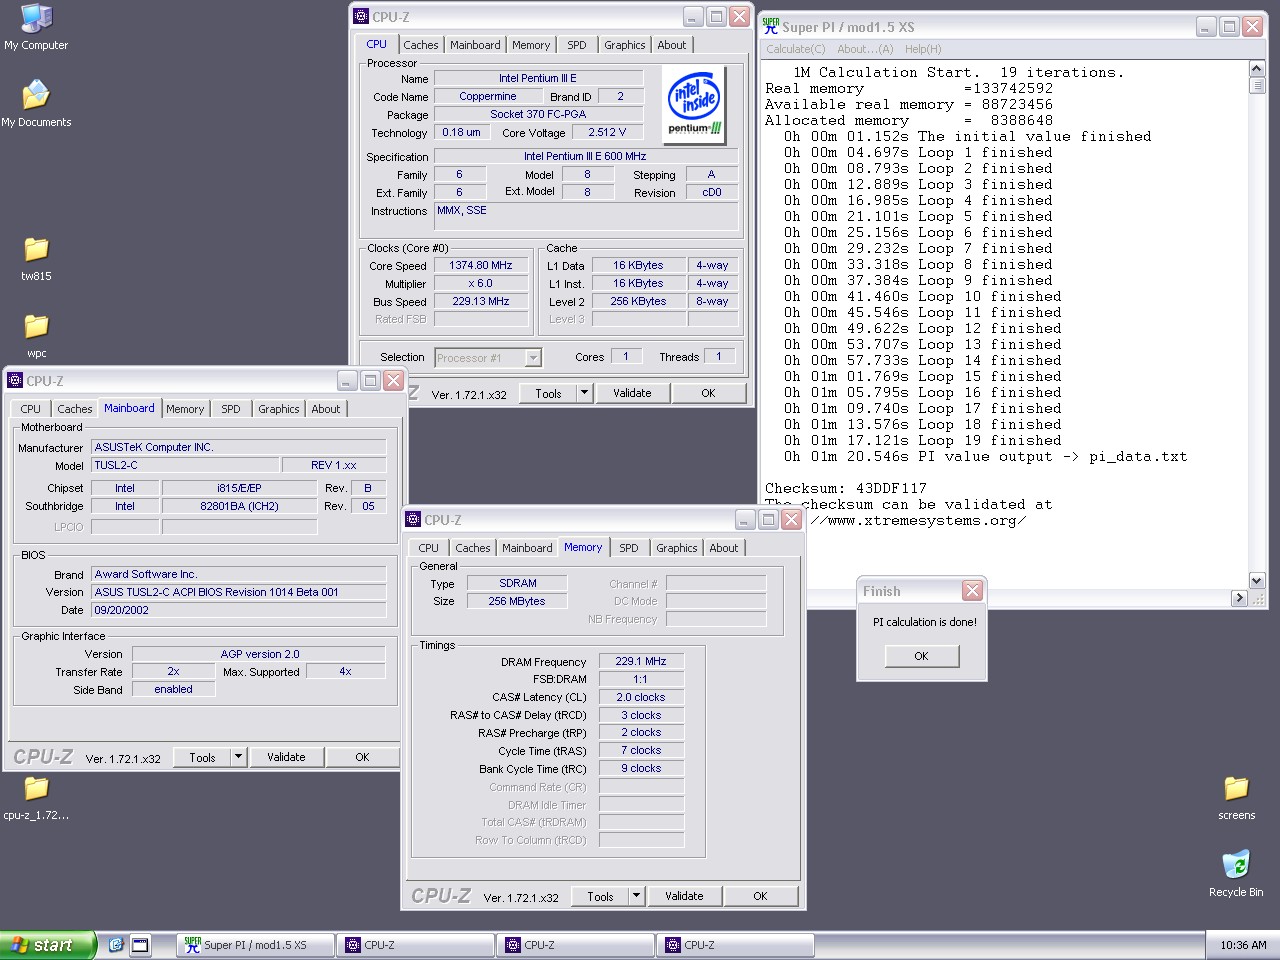Click the DRAM Frequency 229.1 MHz field
Screen dimensions: 1280x960
[x=641, y=661]
